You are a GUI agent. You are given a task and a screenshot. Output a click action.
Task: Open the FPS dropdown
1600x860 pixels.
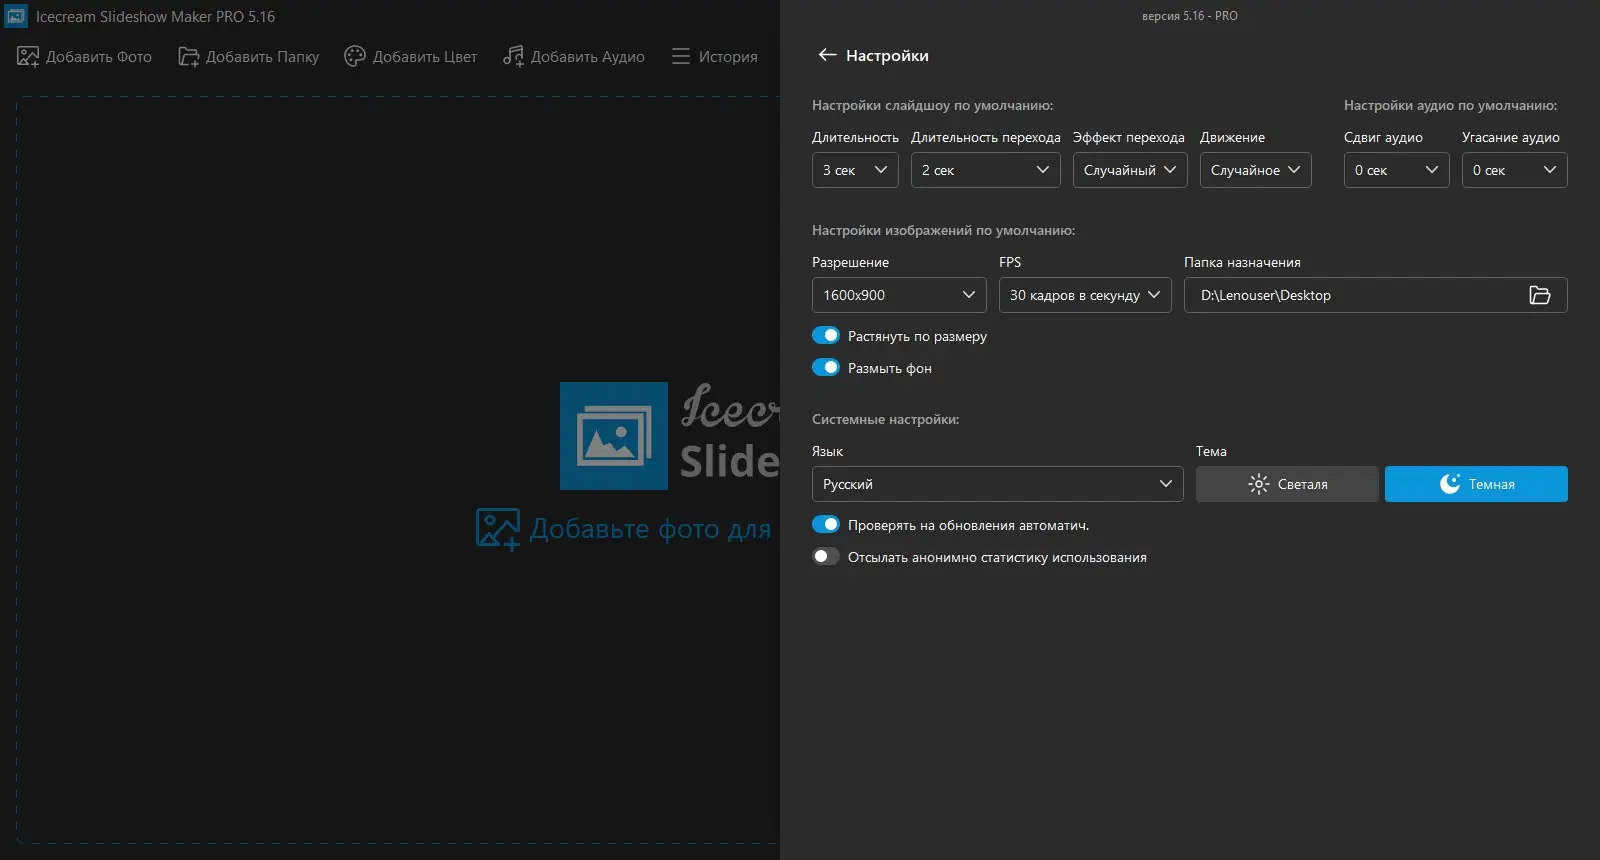point(1085,295)
